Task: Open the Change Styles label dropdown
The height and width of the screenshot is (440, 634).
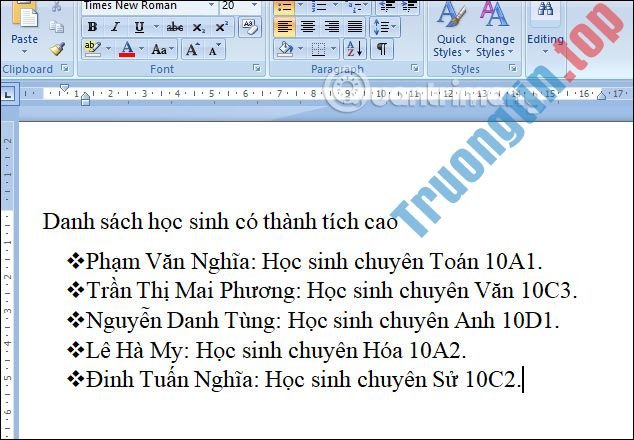Action: 495,46
